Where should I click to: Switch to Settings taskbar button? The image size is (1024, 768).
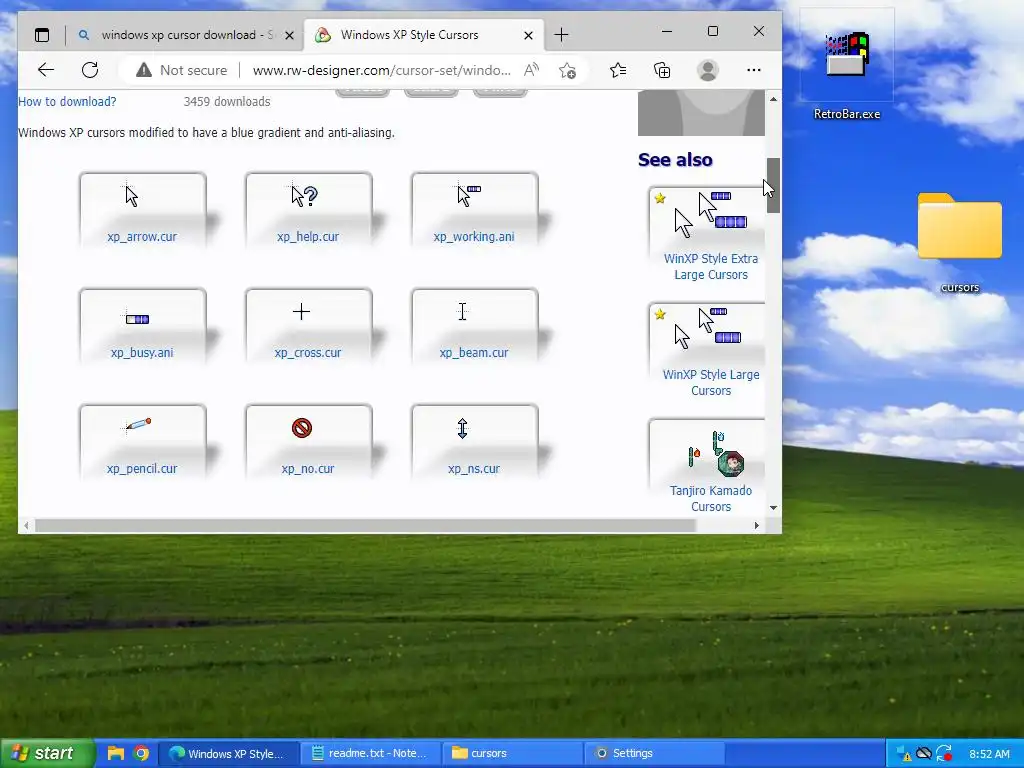coord(653,754)
